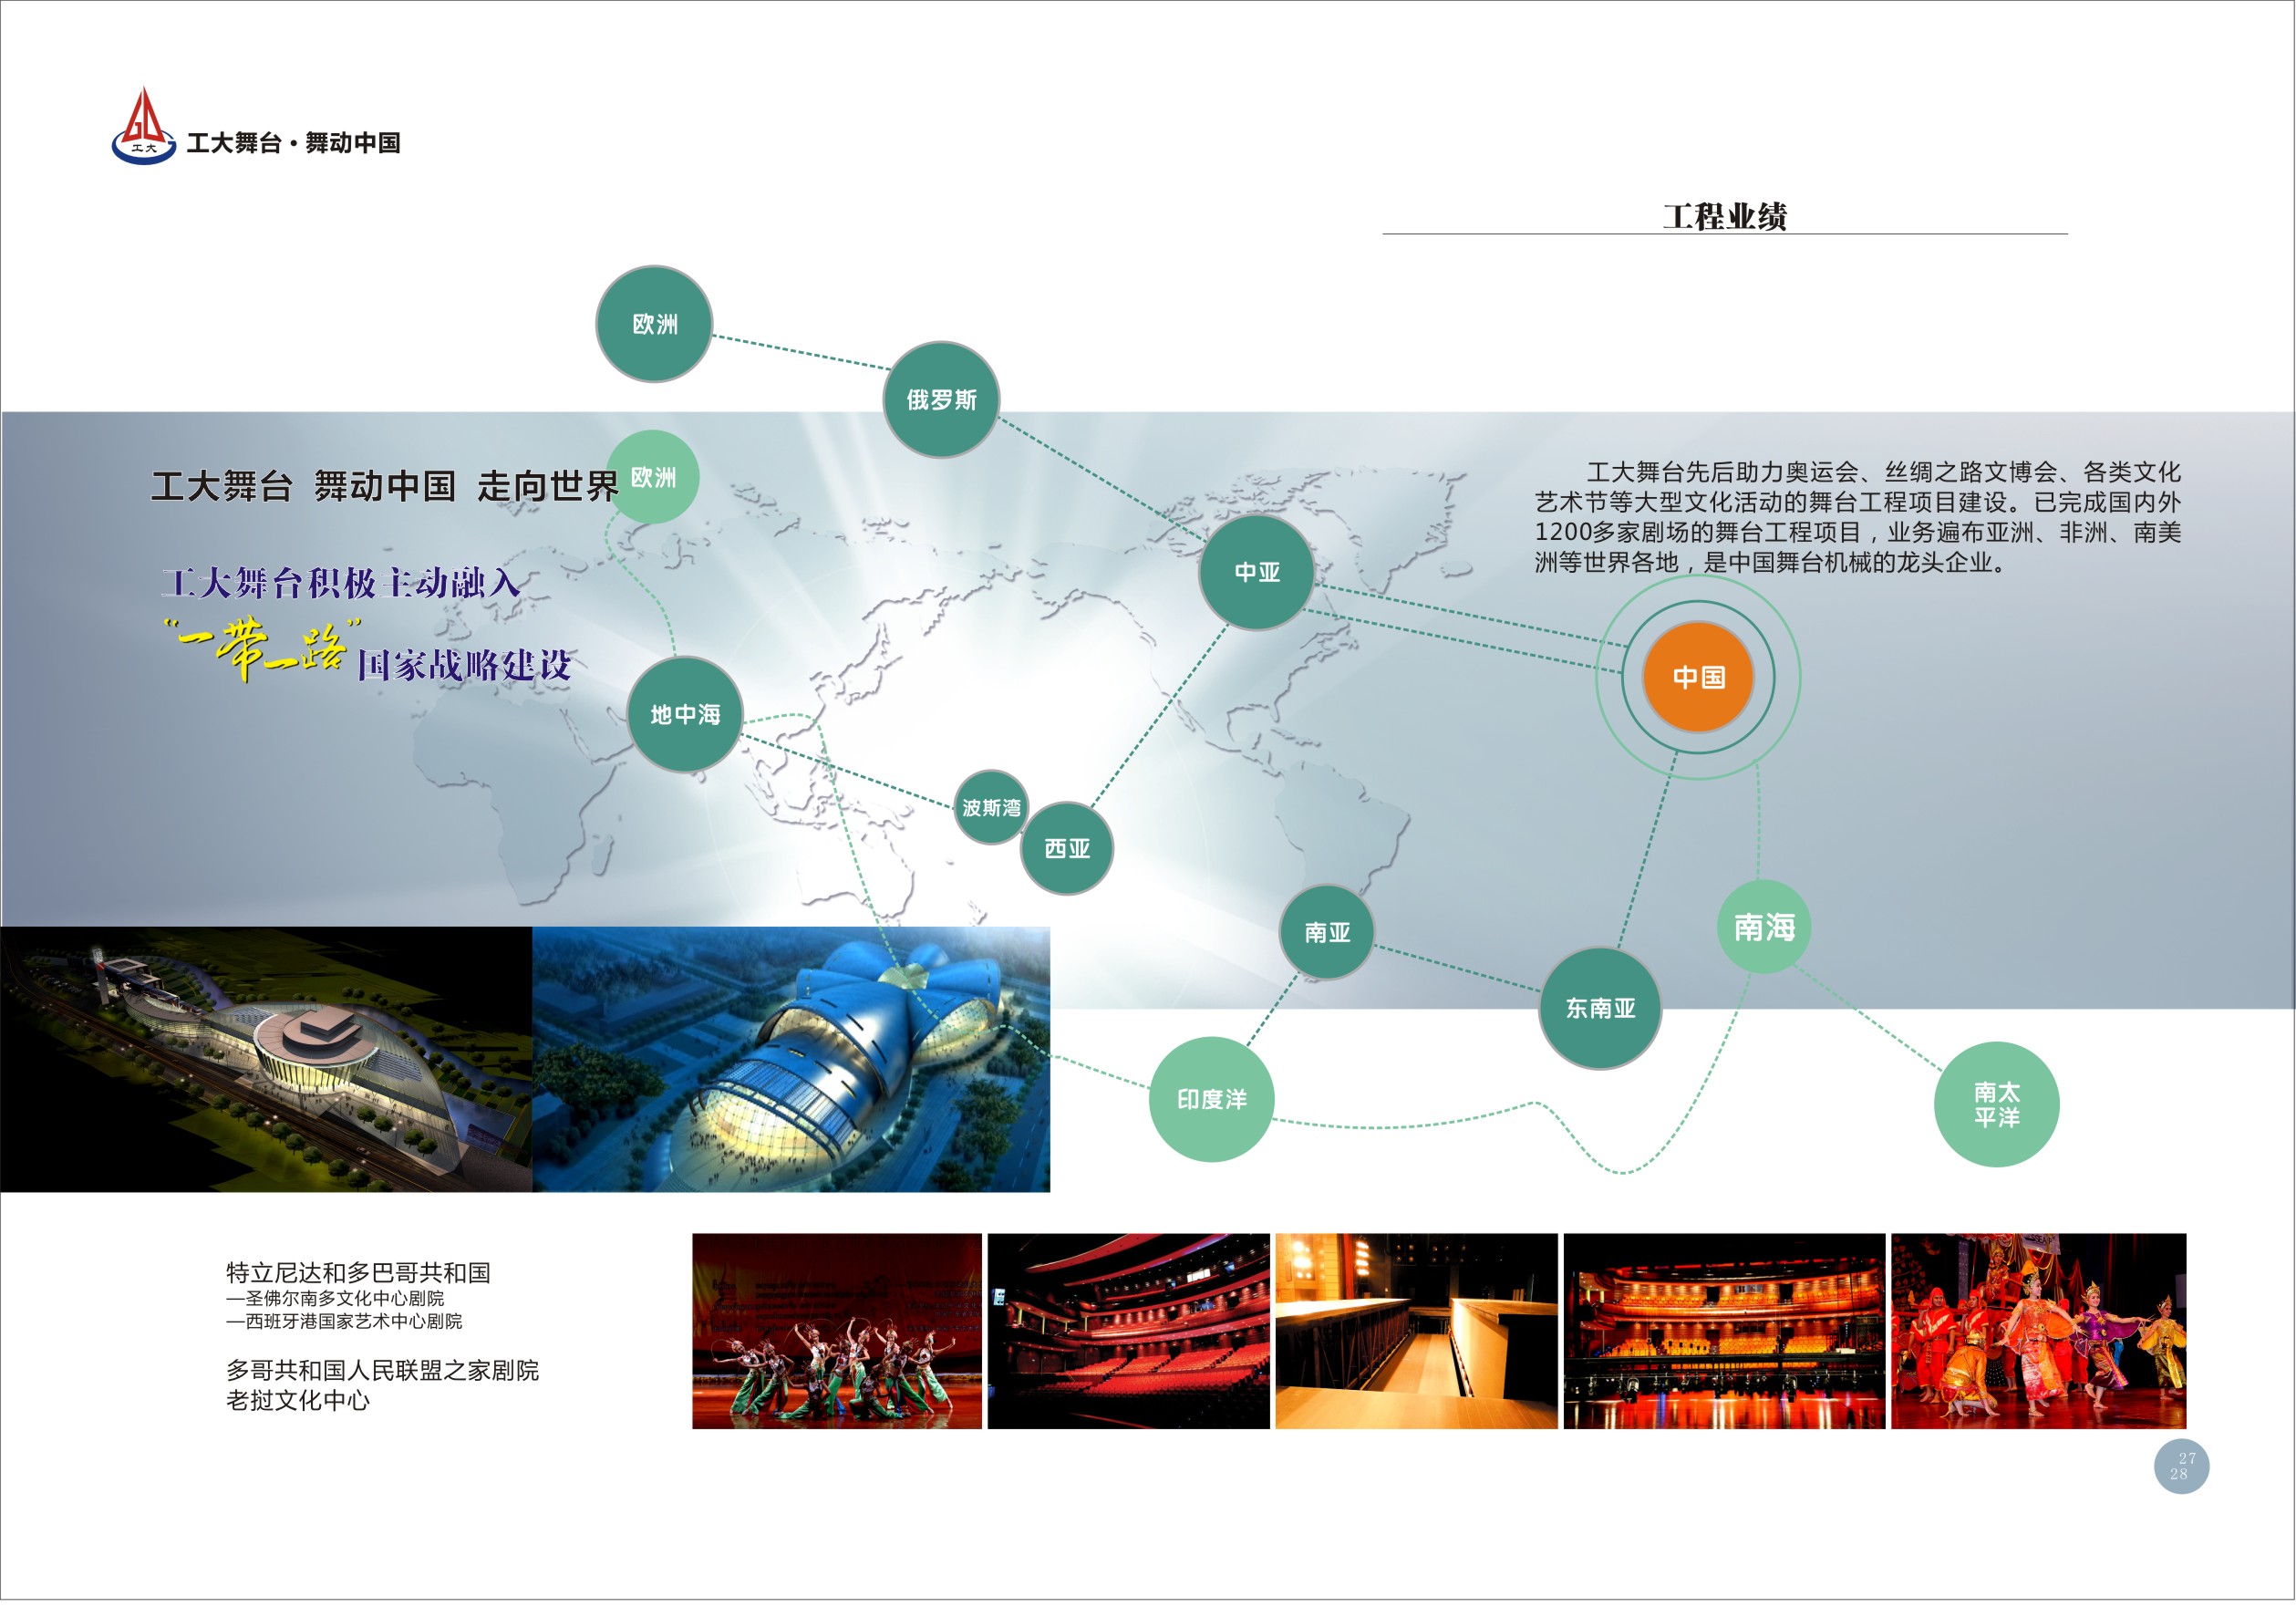Click the 西亚 circle node

point(1066,848)
